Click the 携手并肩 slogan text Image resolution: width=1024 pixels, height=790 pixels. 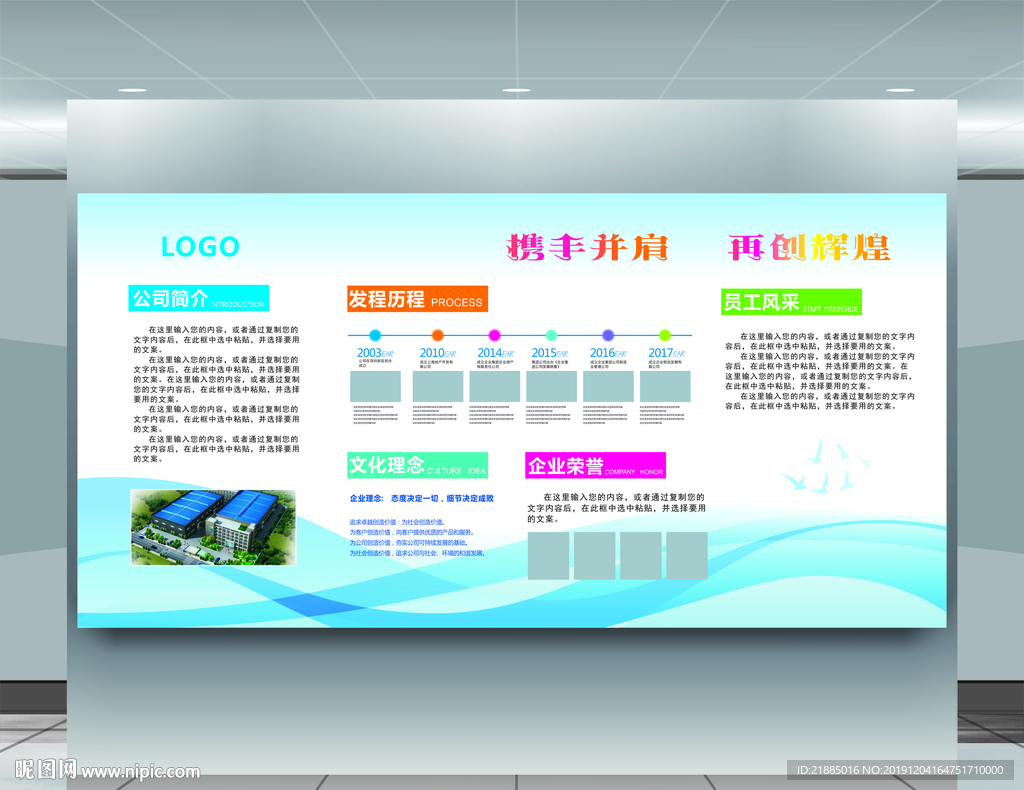coord(588,247)
